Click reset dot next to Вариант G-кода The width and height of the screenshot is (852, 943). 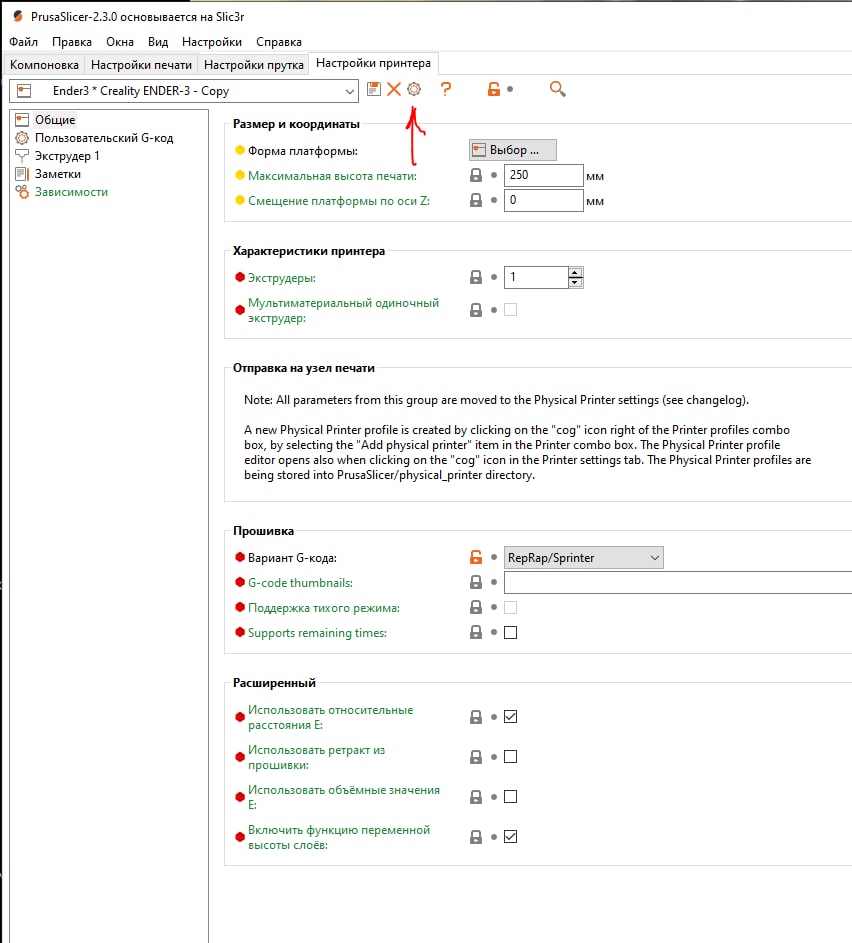(494, 558)
